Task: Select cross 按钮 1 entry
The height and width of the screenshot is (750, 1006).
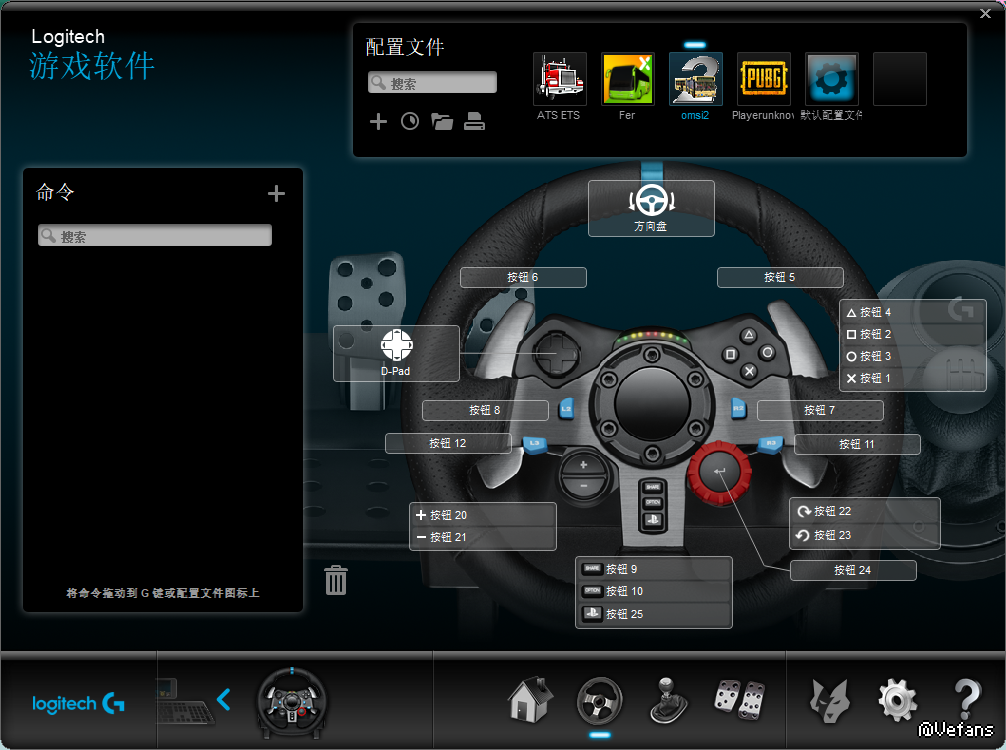Action: (912, 379)
